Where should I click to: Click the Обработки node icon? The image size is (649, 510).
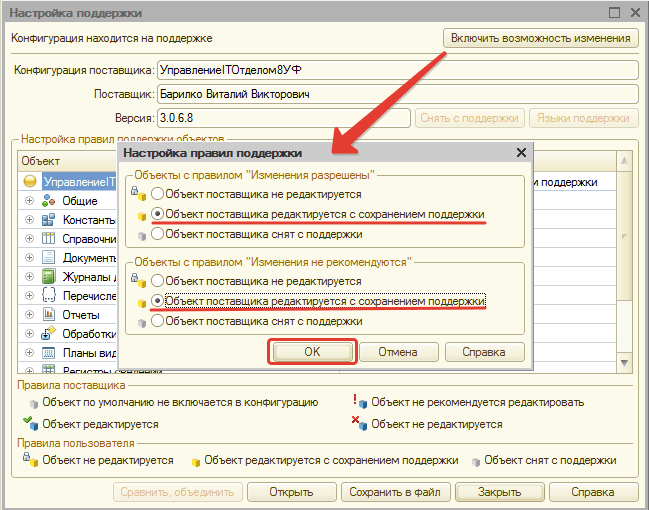click(48, 334)
